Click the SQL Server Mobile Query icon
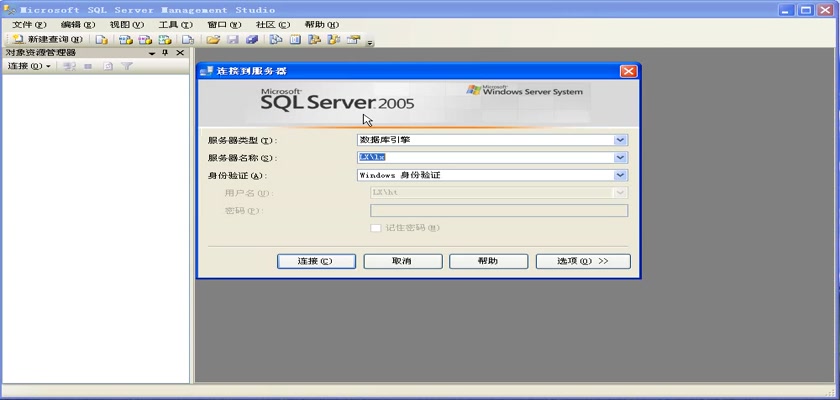Viewport: 840px width, 400px height. coord(188,40)
